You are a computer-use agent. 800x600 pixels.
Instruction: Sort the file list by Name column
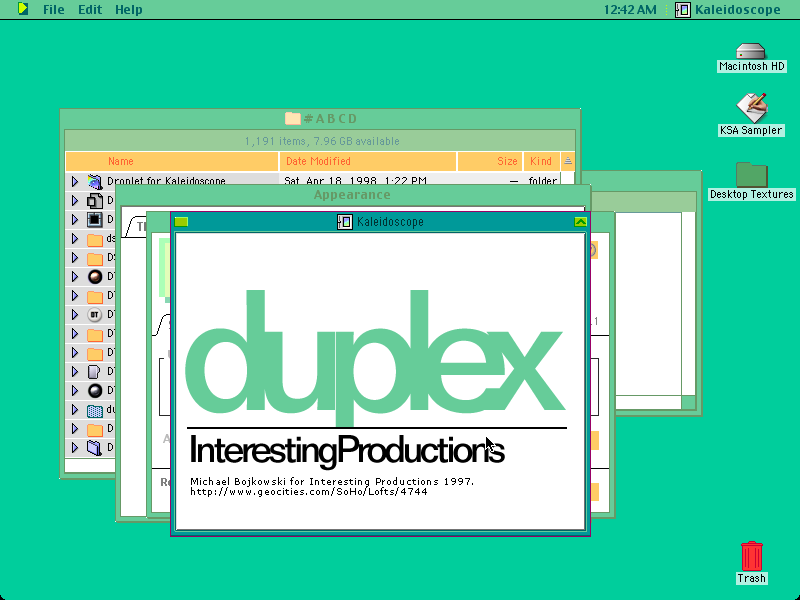[x=172, y=161]
